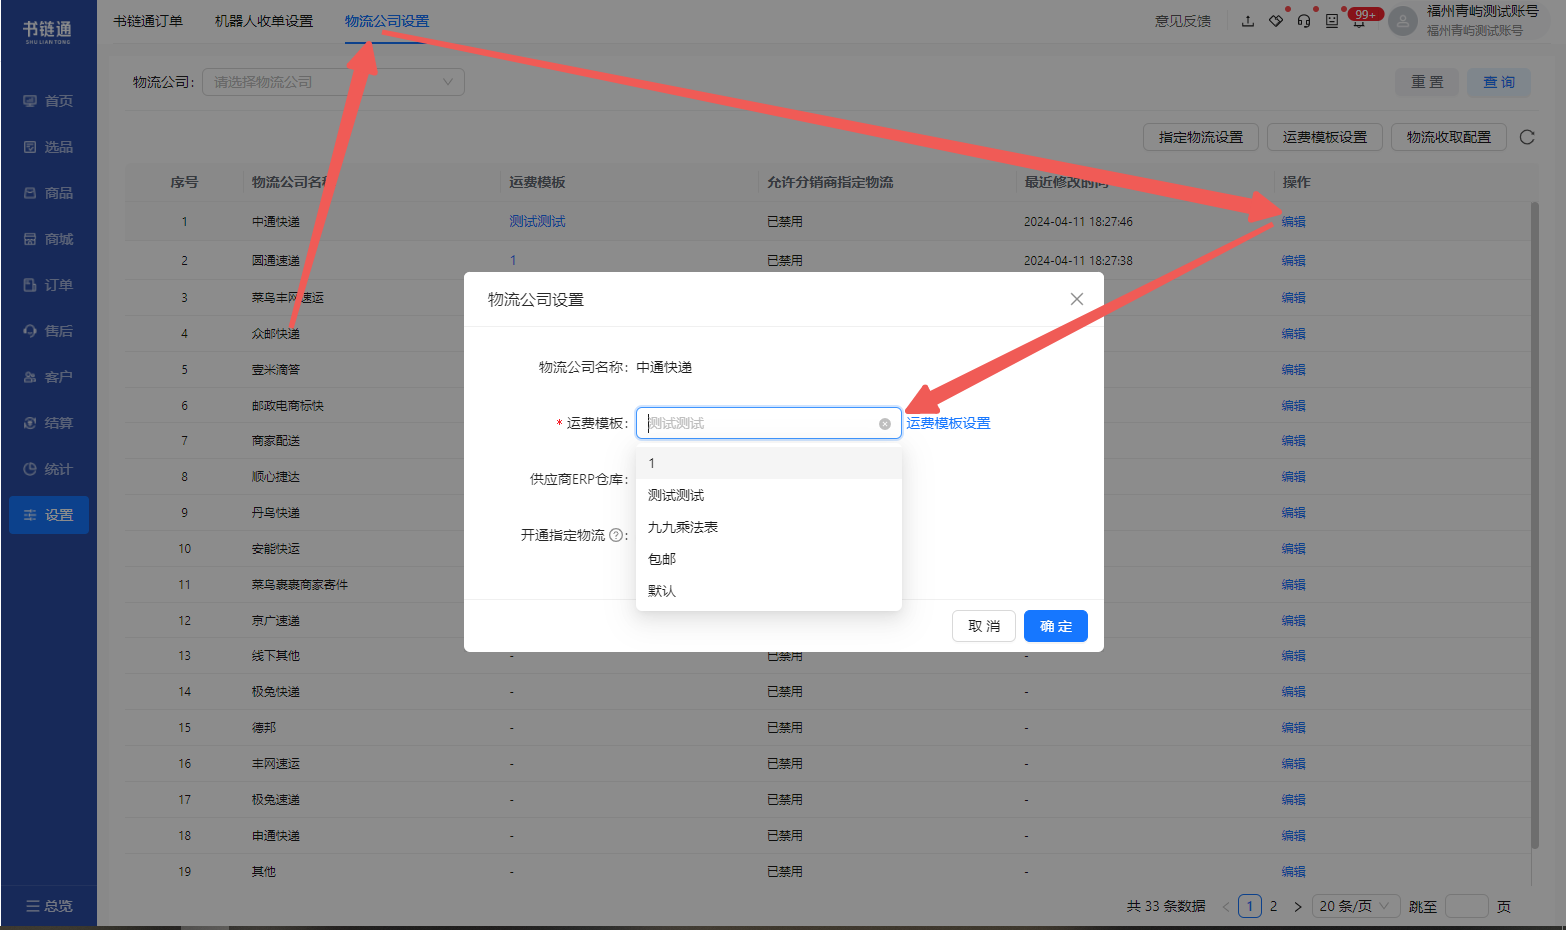The width and height of the screenshot is (1566, 930).
Task: Select 默认 from the template list
Action: click(769, 591)
